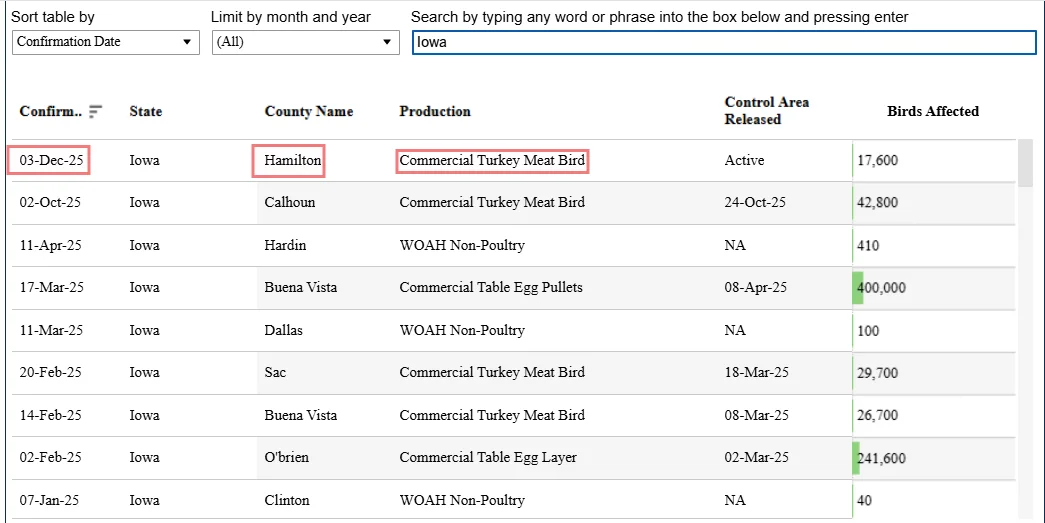Select the Clinton WOAH Non-Poultry row
Screen dimensions: 1045x523
tap(513, 500)
